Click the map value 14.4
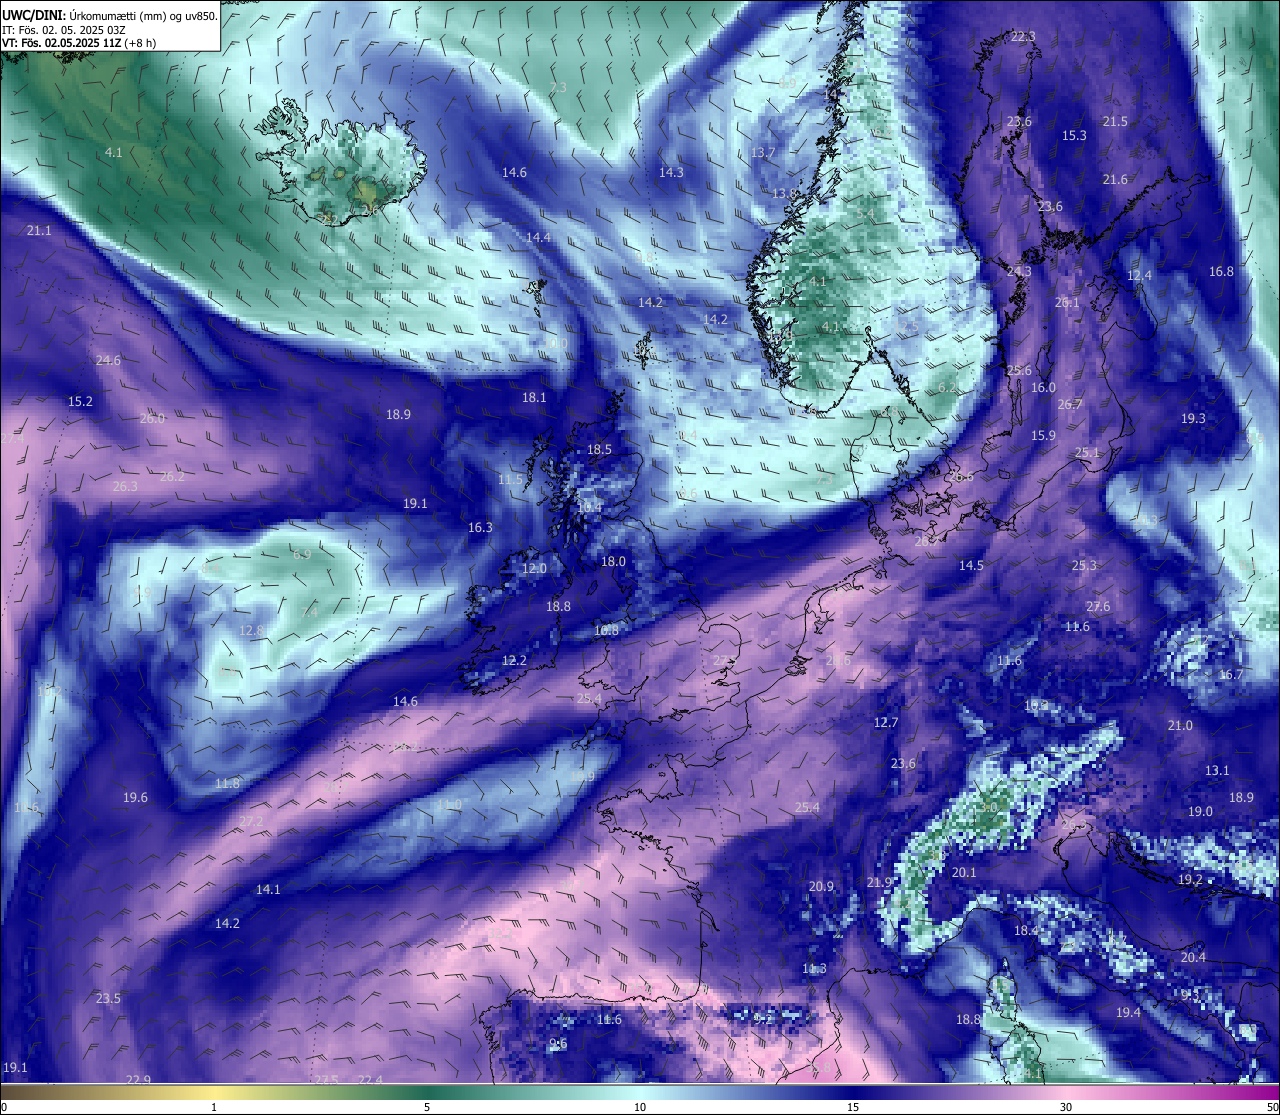 tap(539, 238)
